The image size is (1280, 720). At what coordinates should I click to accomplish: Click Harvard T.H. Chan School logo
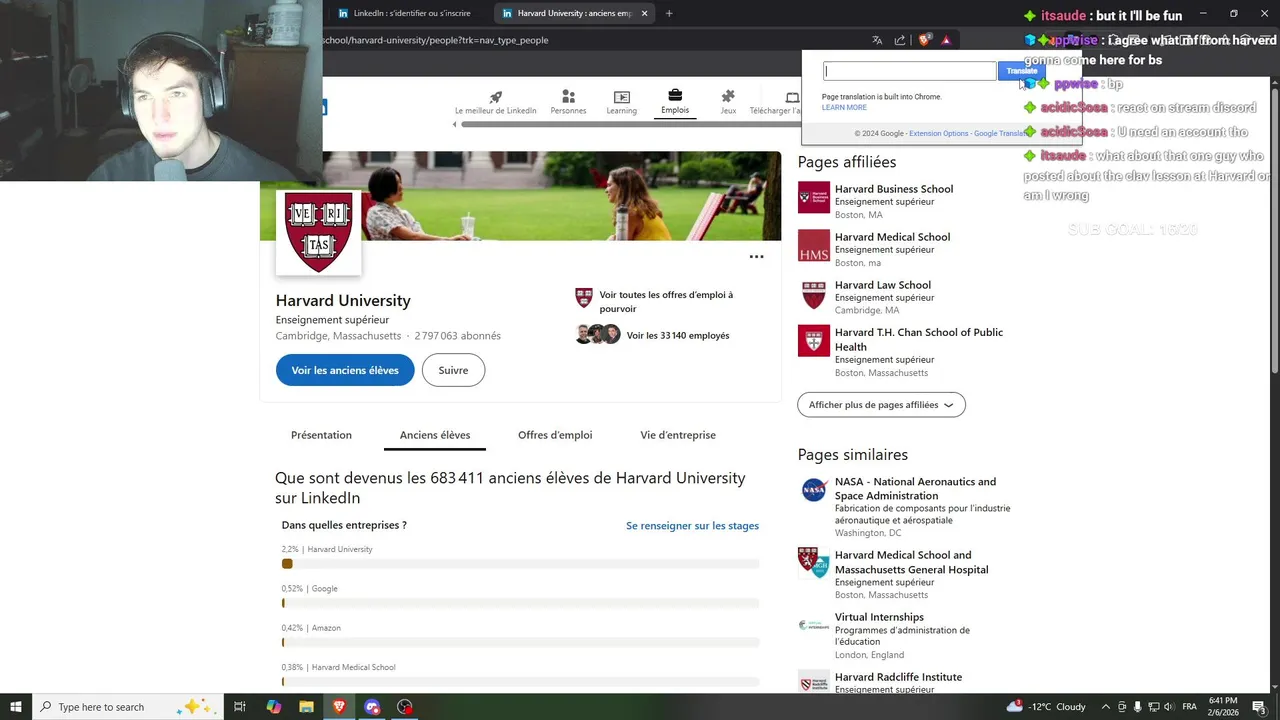pyautogui.click(x=814, y=340)
